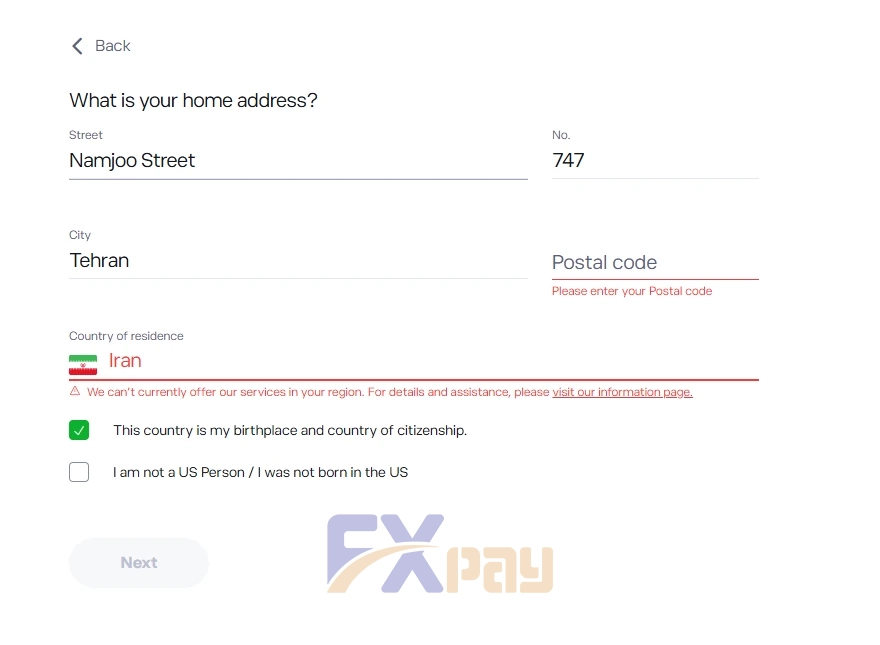Click the 'Please enter your Postal code' error message
This screenshot has height=645, width=880.
(632, 291)
